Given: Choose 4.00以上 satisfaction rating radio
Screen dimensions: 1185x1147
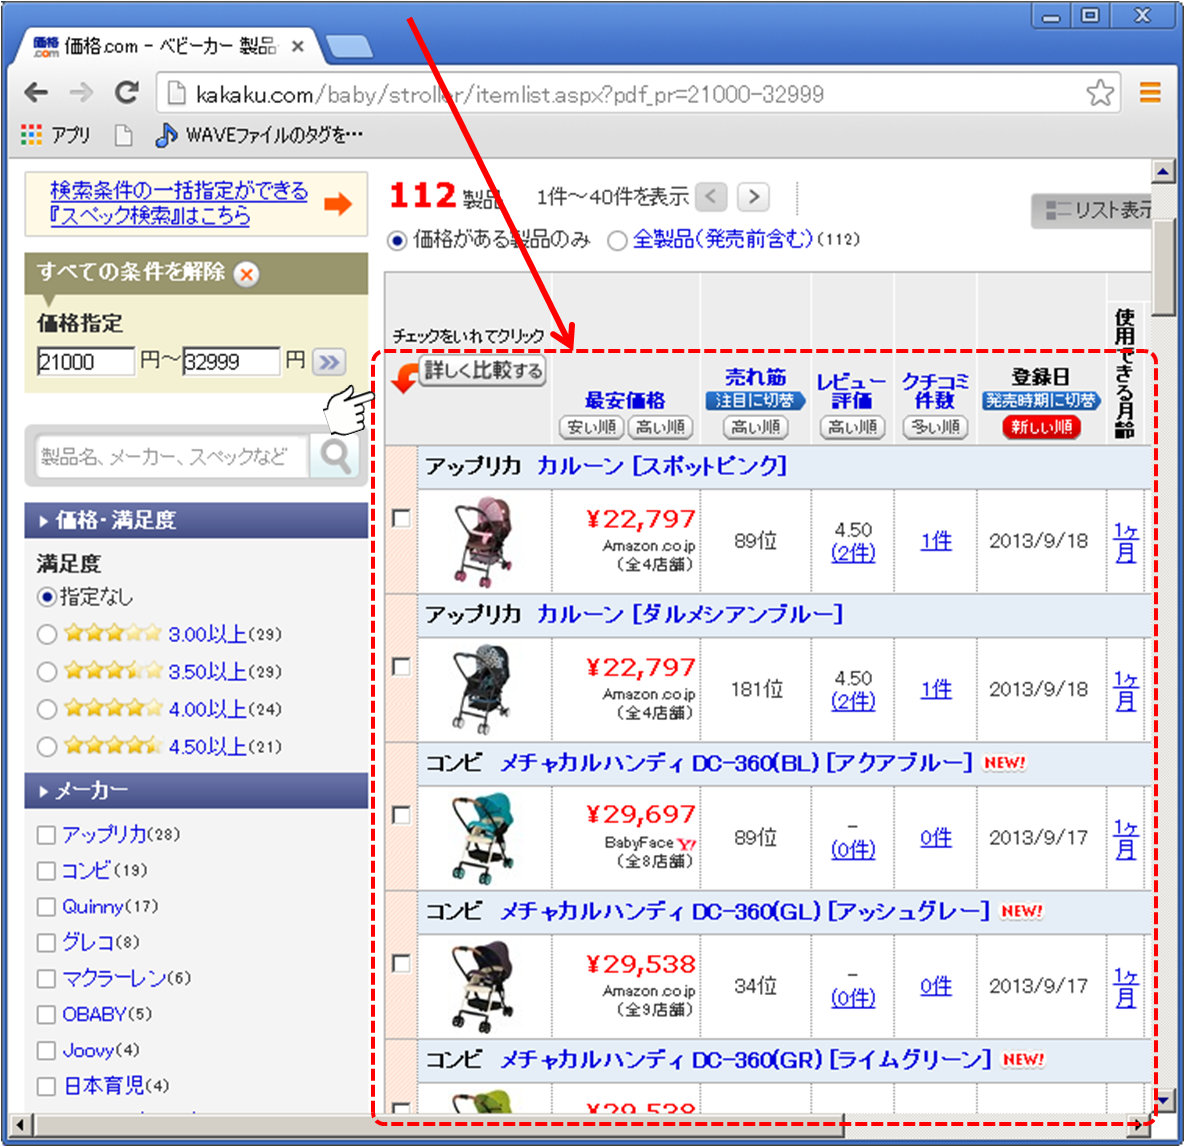Looking at the screenshot, I should coord(46,709).
